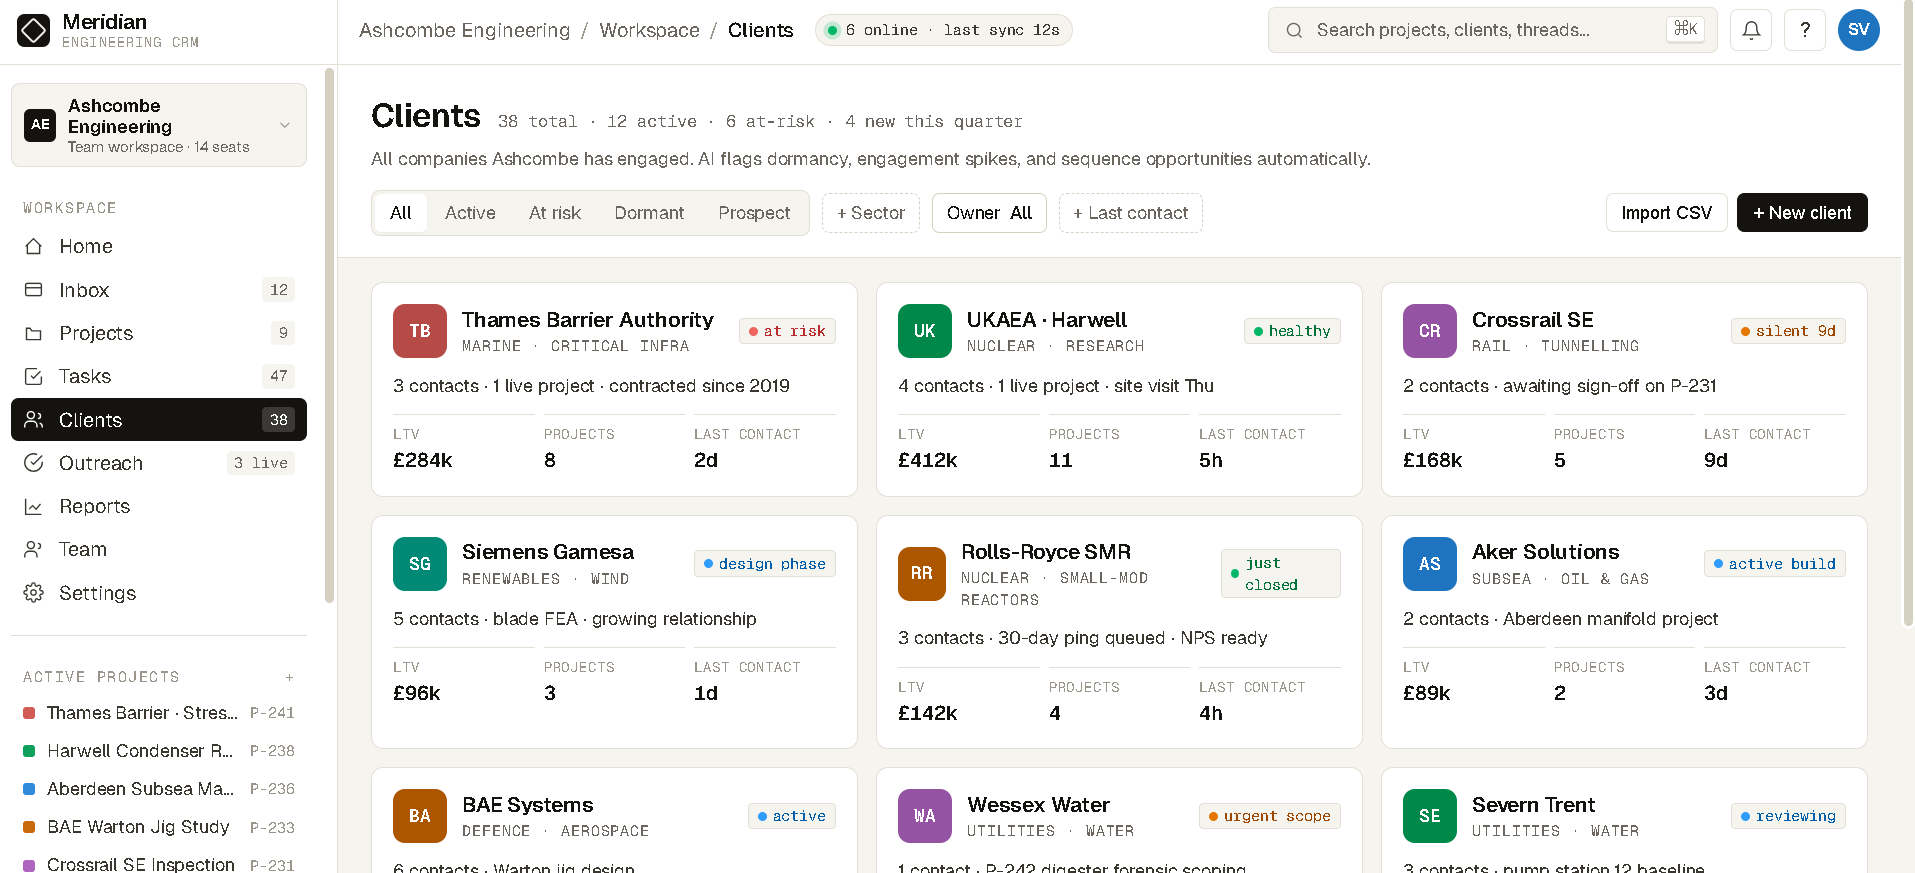Image resolution: width=1915 pixels, height=873 pixels.
Task: Click SG avatar of Siemens Gamesa
Action: click(x=420, y=564)
